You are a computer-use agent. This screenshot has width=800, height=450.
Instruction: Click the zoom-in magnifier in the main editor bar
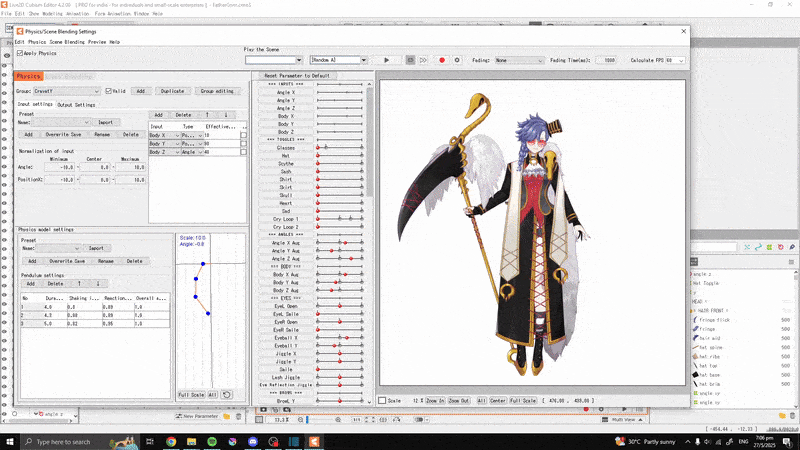pyautogui.click(x=338, y=420)
